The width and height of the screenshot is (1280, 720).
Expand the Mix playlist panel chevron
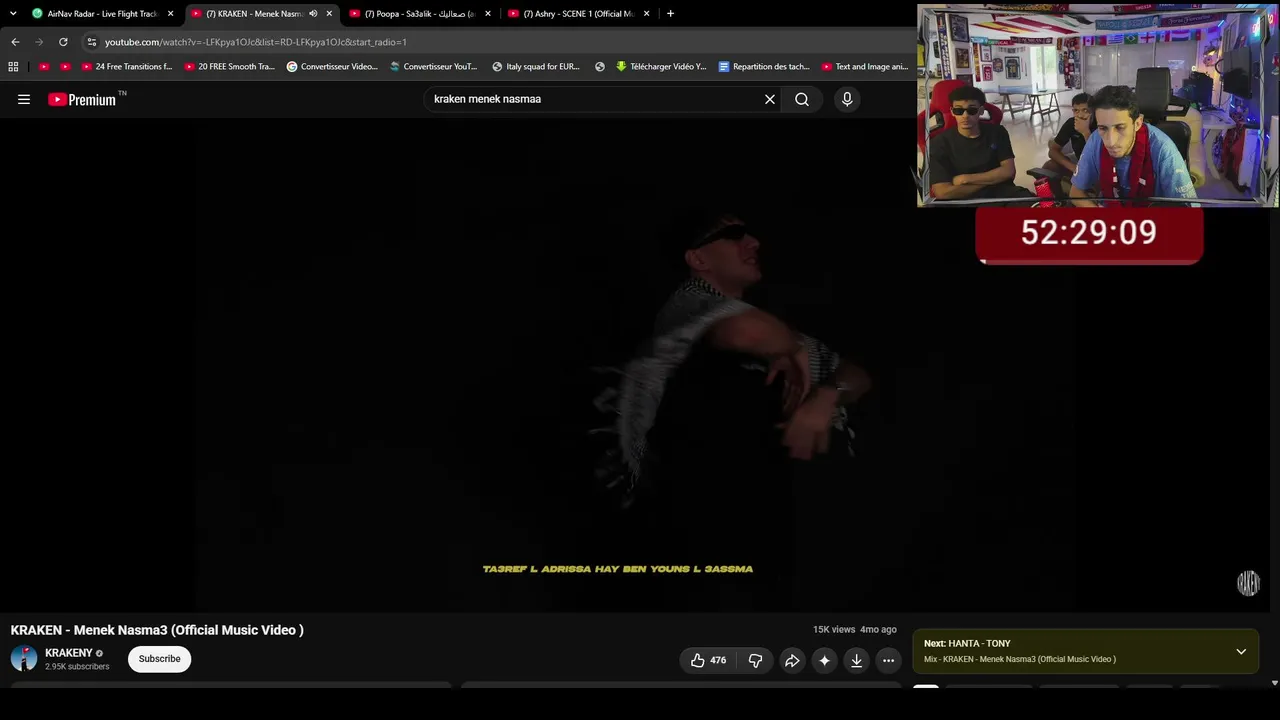(x=1241, y=651)
